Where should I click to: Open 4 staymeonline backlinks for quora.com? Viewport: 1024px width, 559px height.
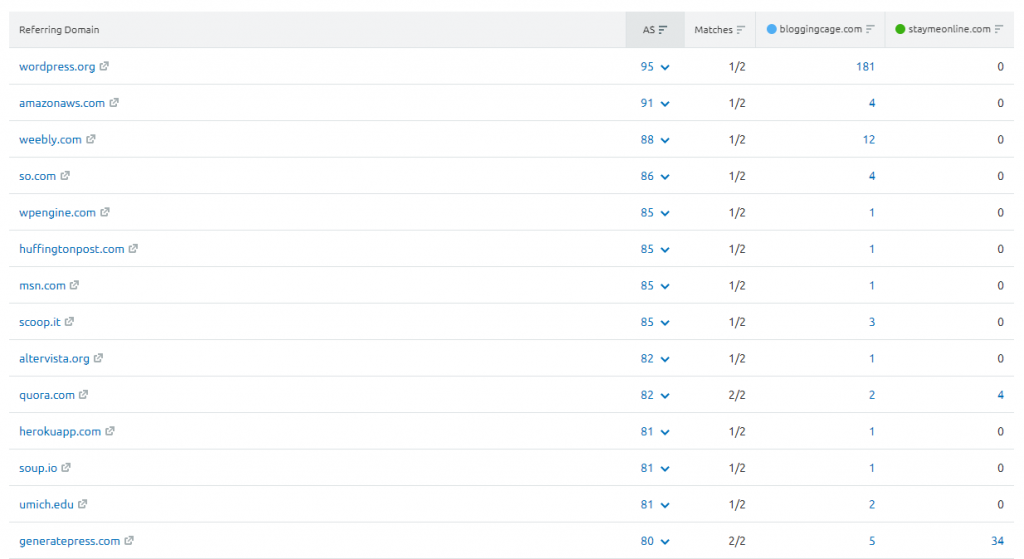pyautogui.click(x=1000, y=395)
